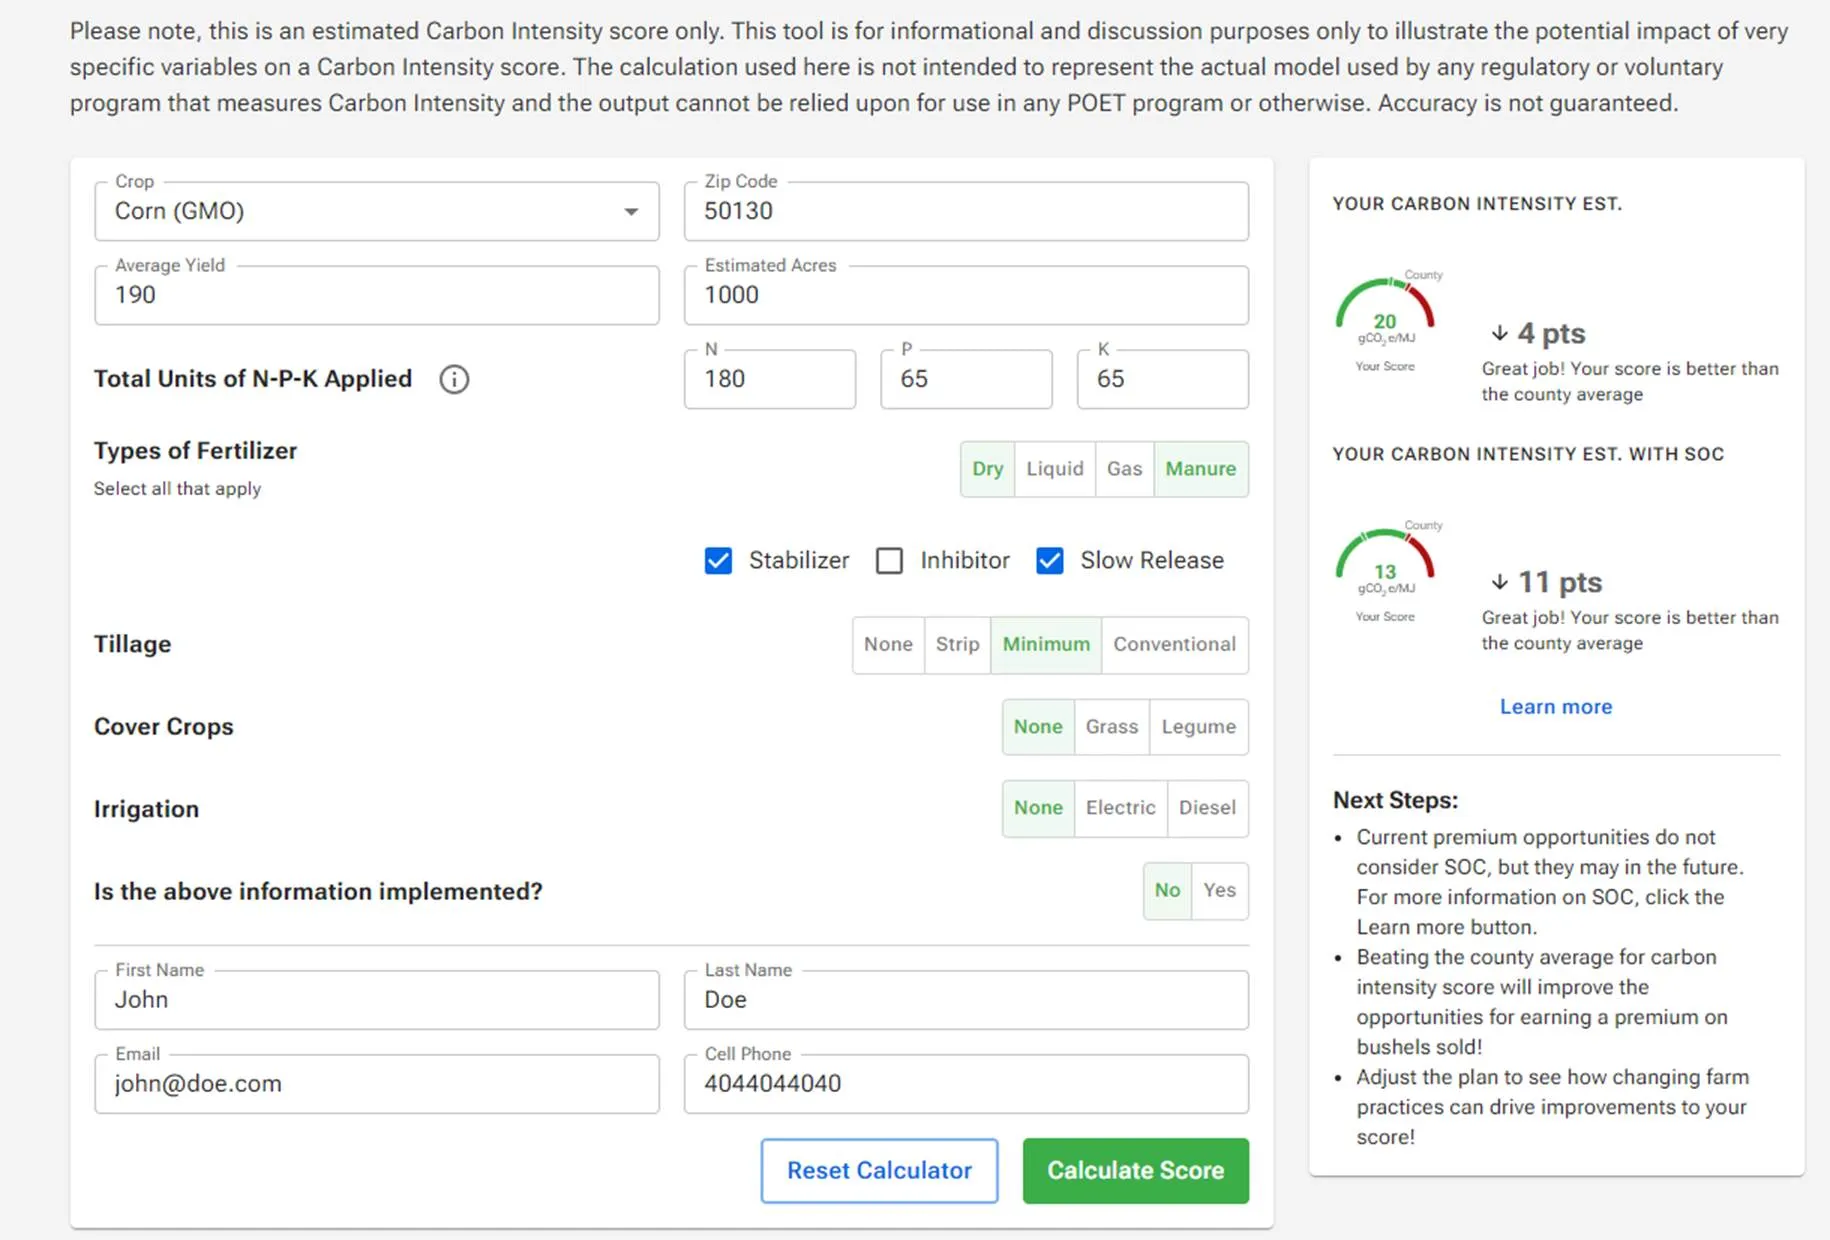Toggle Manure fertilizer type
1830x1240 pixels.
tap(1201, 469)
